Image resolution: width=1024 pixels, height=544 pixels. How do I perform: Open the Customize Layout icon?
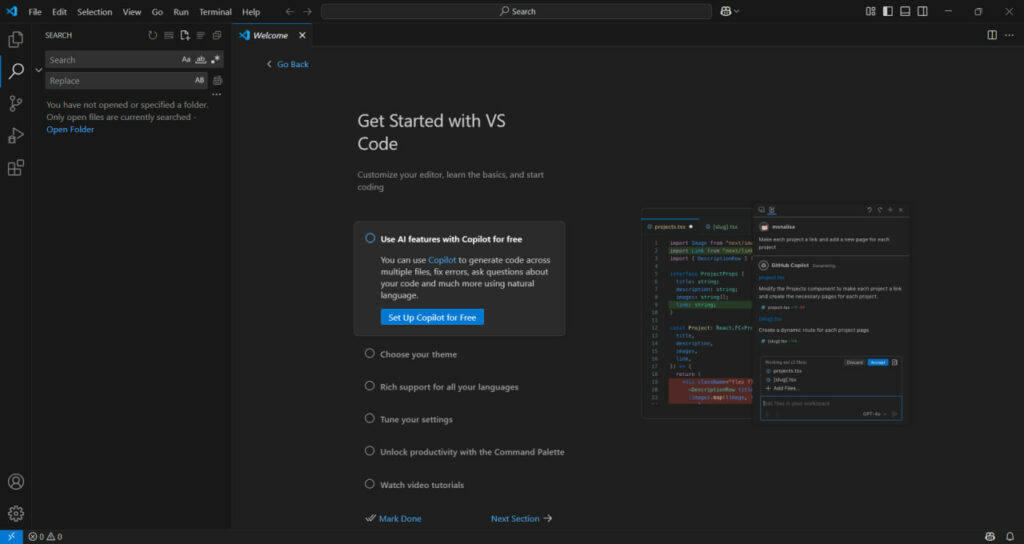871,11
